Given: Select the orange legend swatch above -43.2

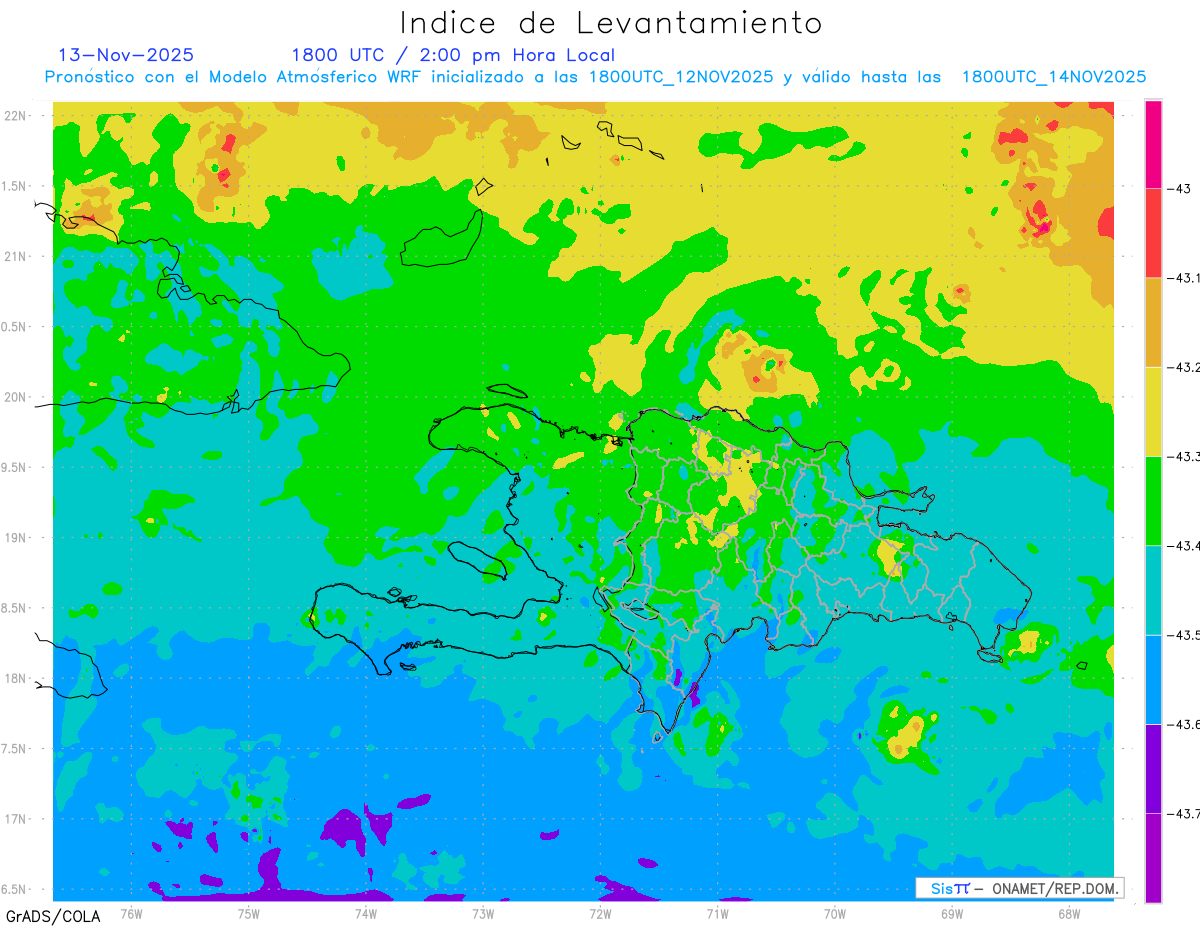Looking at the screenshot, I should pos(1153,322).
